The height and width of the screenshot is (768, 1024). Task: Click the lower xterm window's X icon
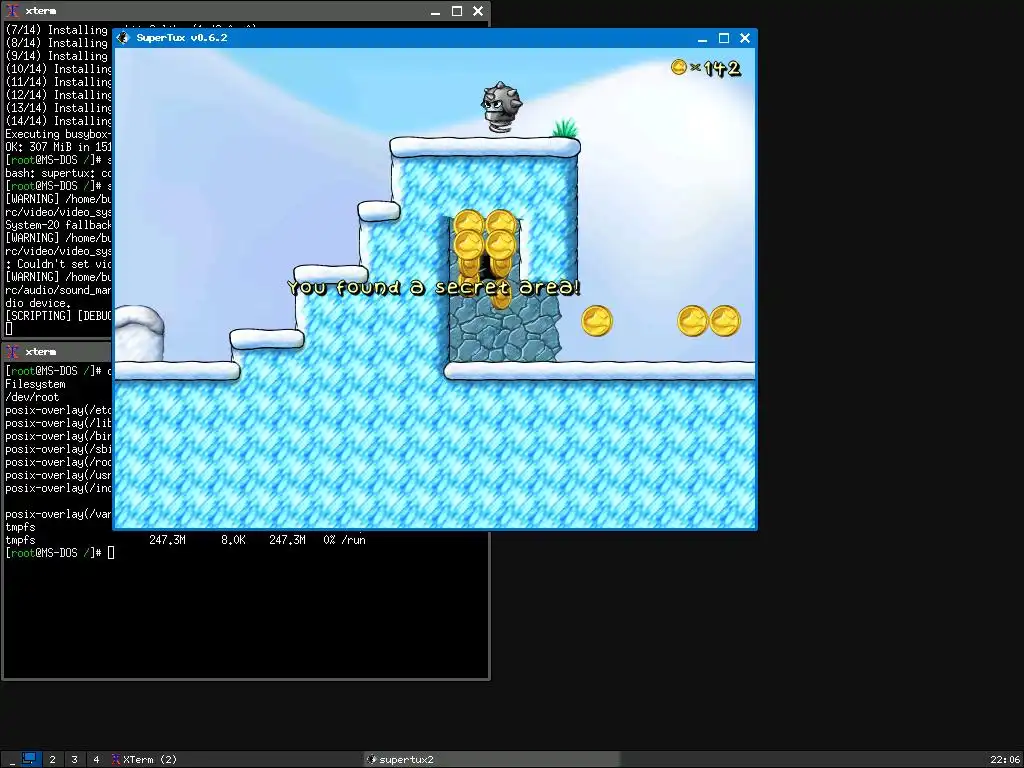[x=12, y=352]
